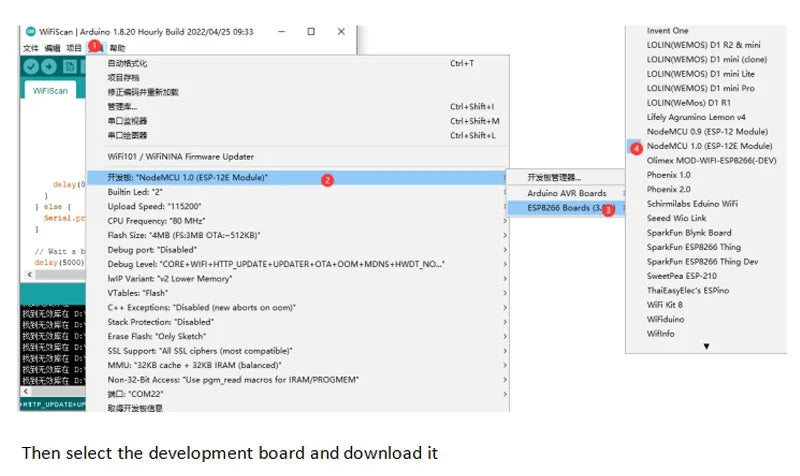Click editor horizontal scrollbar left arrow
The image size is (800, 476).
pyautogui.click(x=30, y=274)
